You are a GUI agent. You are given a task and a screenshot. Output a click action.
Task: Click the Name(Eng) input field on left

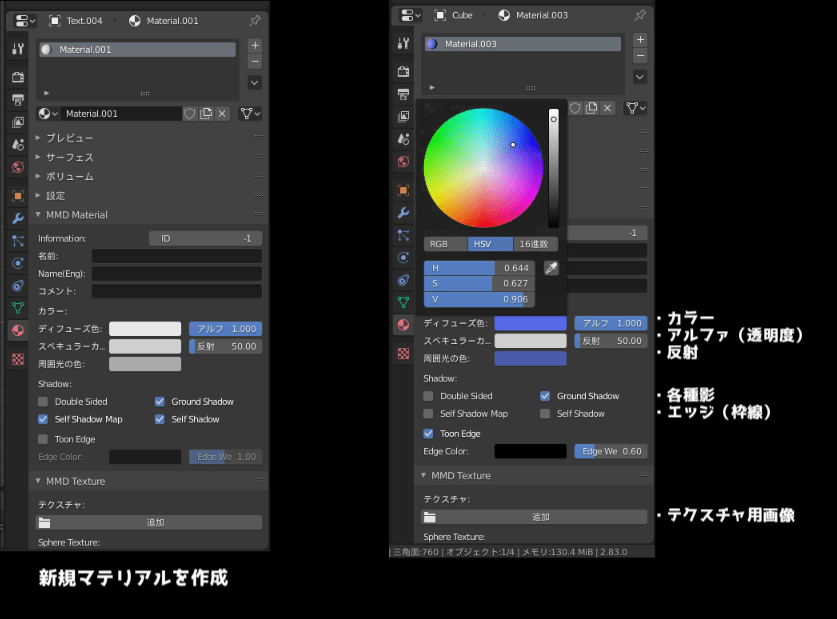pos(177,274)
